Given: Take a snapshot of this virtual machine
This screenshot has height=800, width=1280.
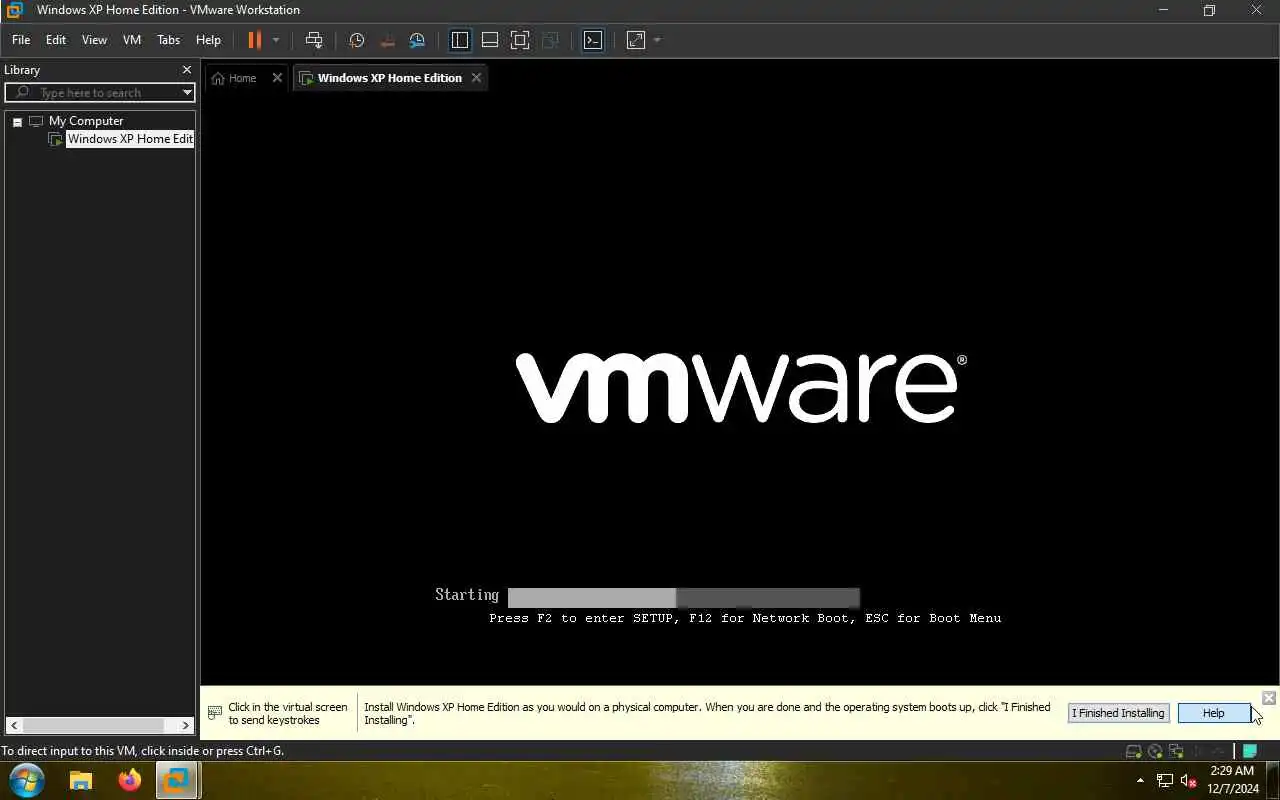Looking at the screenshot, I should click(356, 40).
